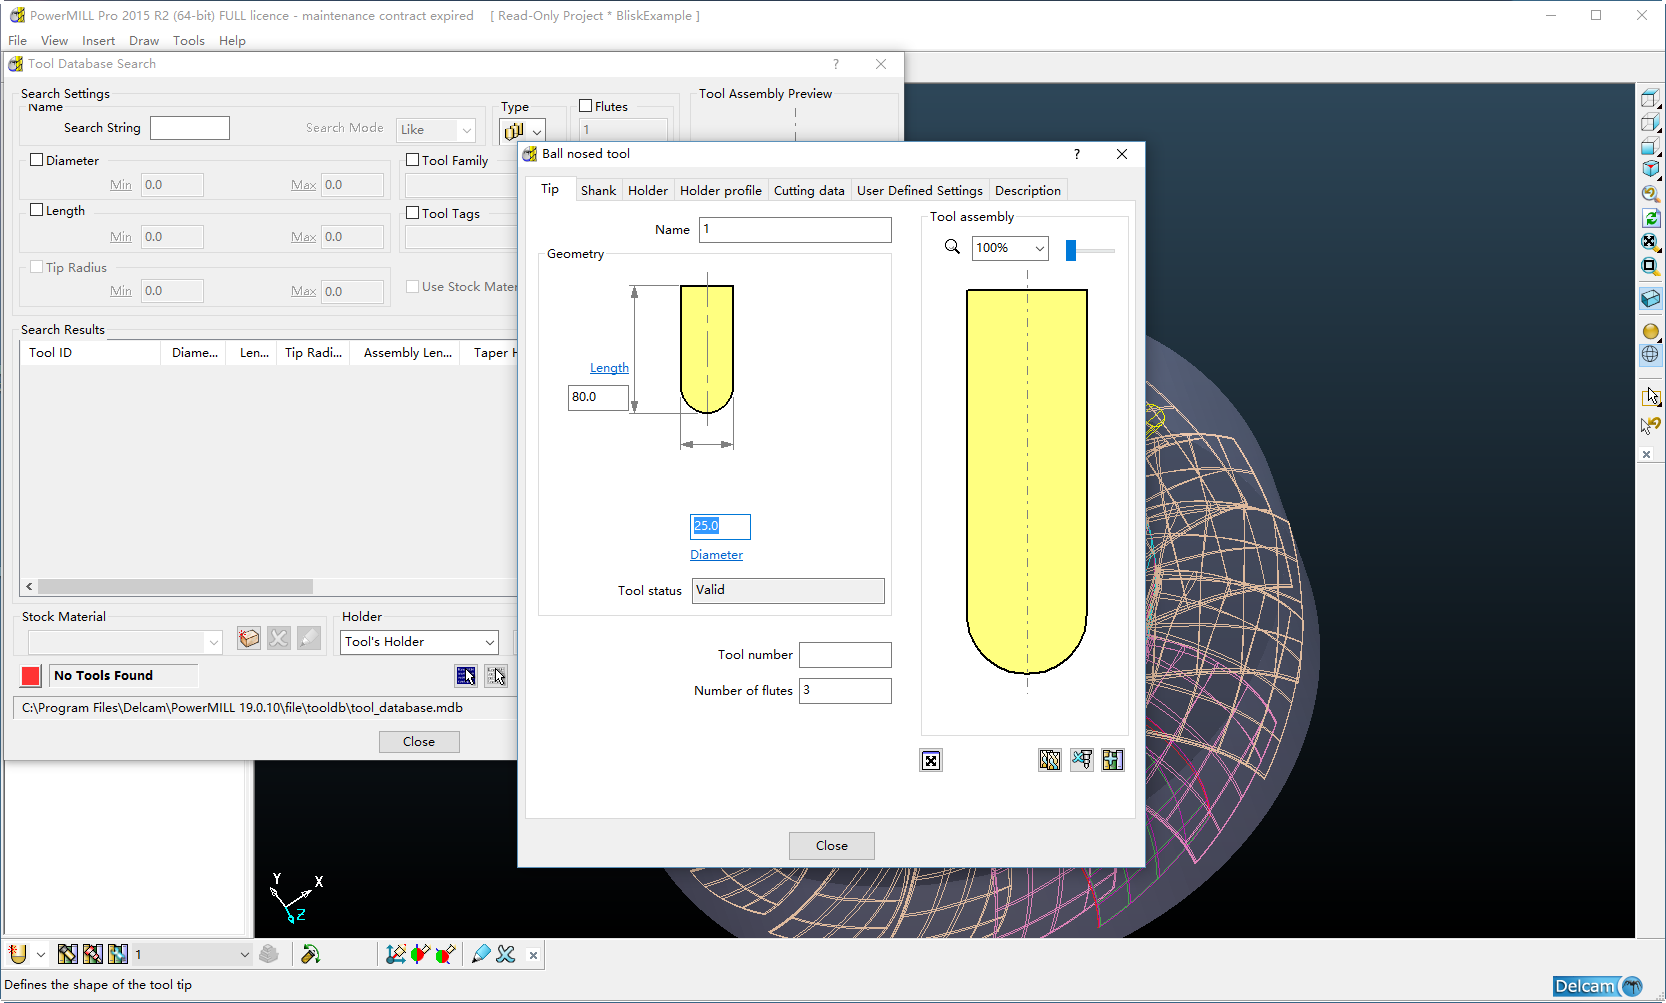Screen dimensions: 1666x1003
Task: Click the ISO view cube icon with red corner
Action: (1650, 170)
